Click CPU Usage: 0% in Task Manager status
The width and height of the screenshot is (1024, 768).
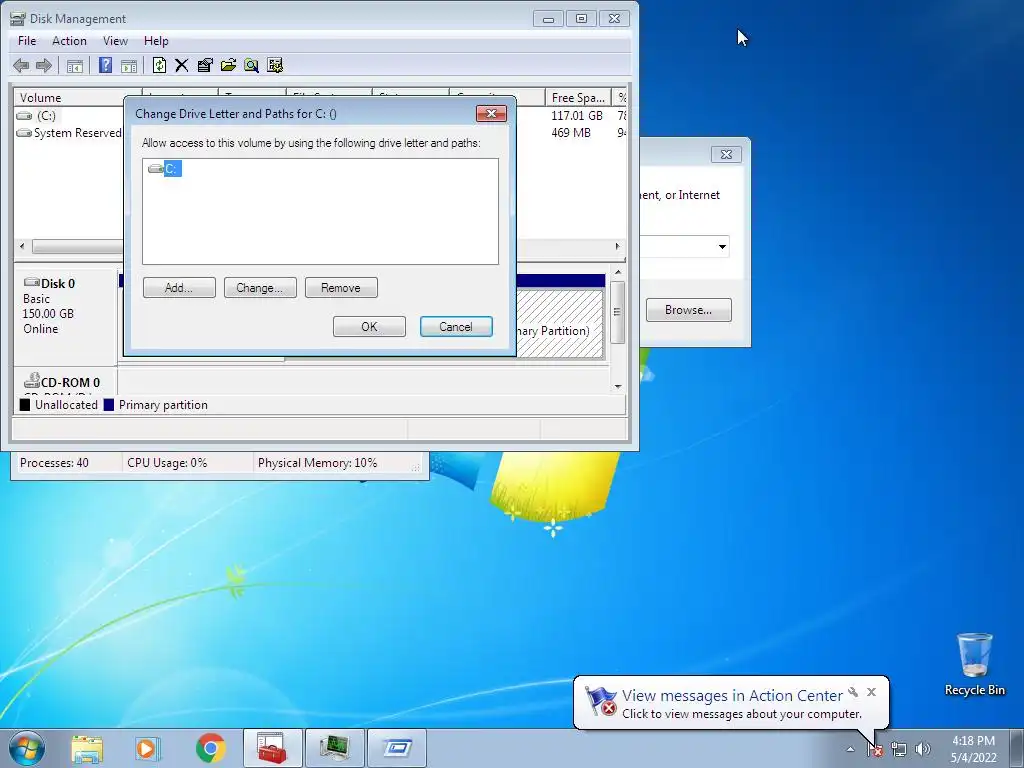tap(167, 463)
